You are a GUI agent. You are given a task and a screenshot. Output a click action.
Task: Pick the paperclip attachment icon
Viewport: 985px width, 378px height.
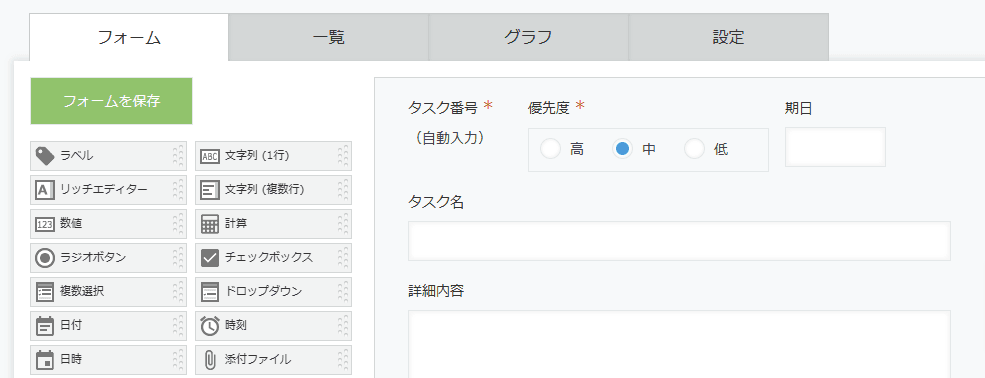(x=210, y=360)
